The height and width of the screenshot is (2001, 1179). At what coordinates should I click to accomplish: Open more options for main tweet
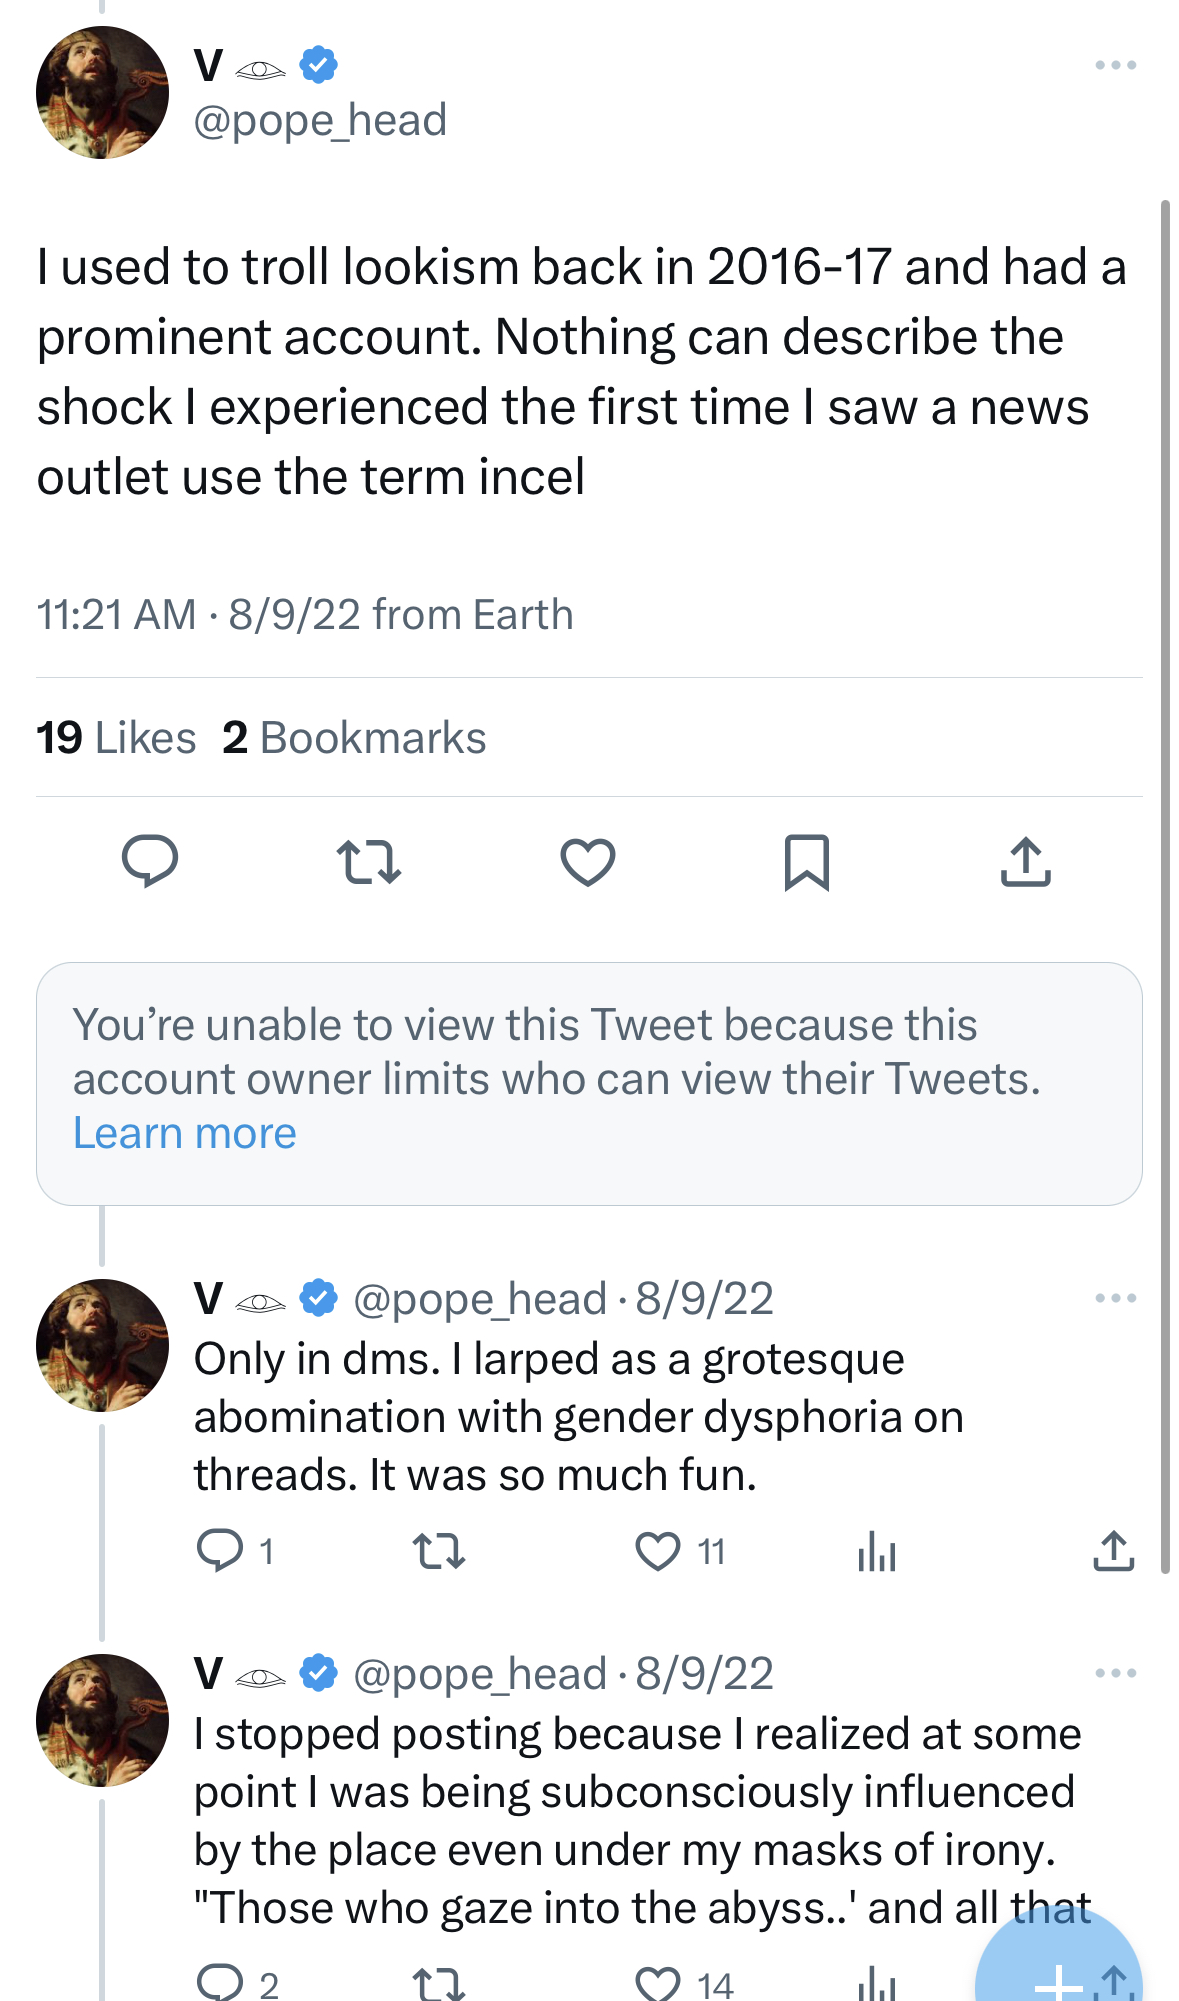1115,65
